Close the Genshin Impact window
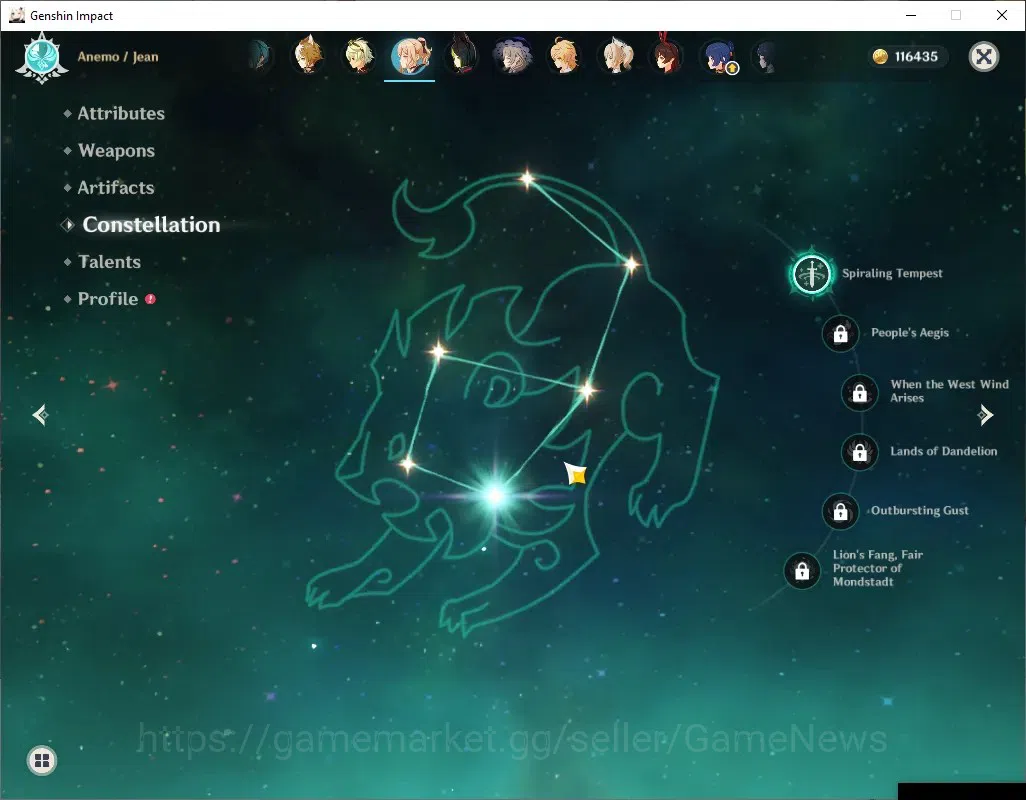The height and width of the screenshot is (800, 1026). coord(1002,15)
